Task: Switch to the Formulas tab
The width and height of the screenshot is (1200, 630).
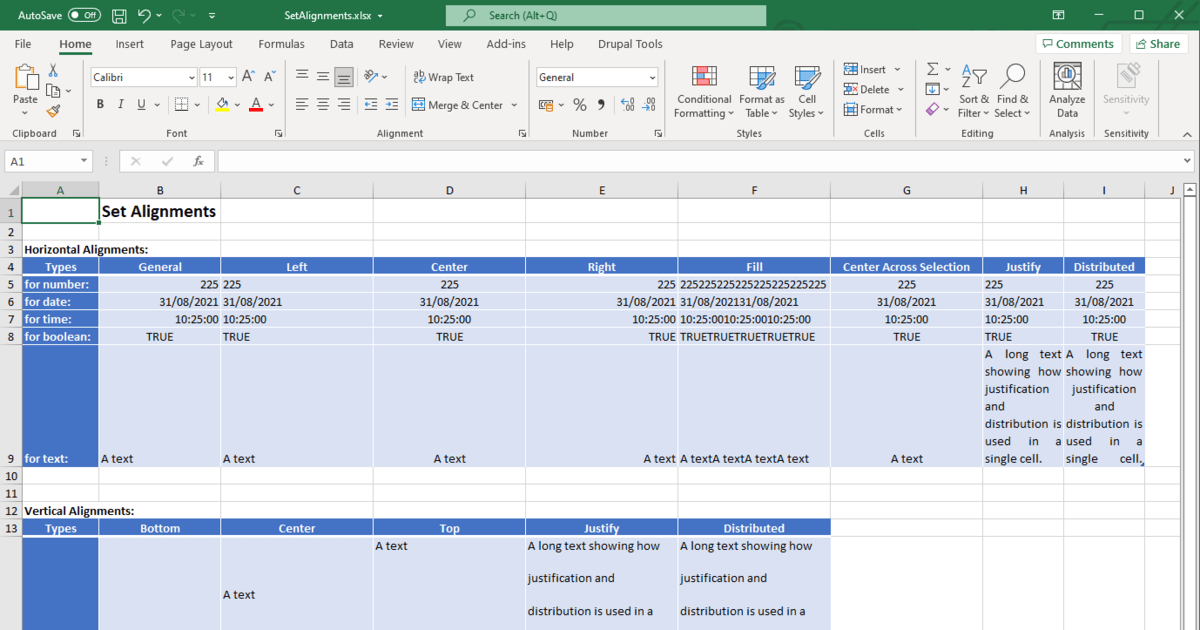Action: pyautogui.click(x=281, y=44)
